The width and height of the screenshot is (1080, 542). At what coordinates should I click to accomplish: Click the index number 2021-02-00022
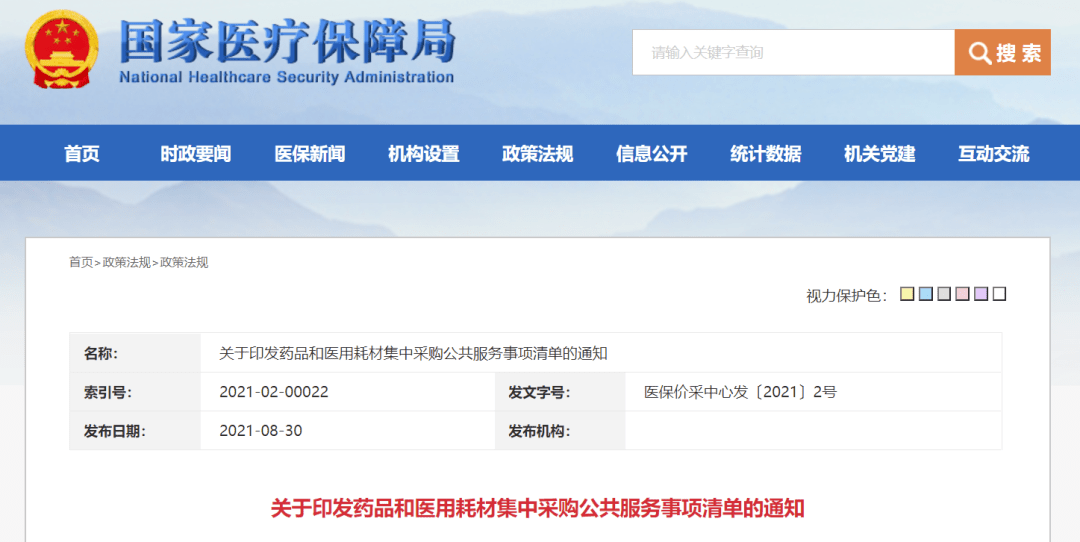(273, 392)
